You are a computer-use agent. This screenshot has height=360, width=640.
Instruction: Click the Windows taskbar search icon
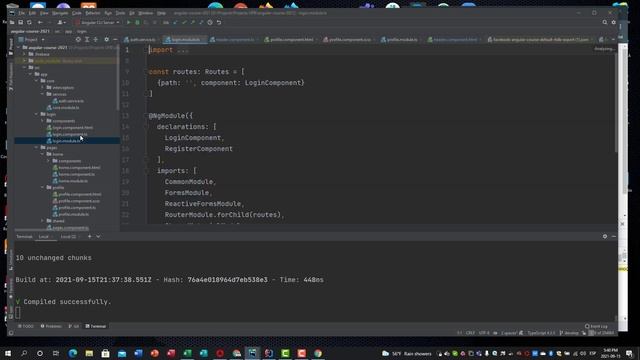click(24, 353)
